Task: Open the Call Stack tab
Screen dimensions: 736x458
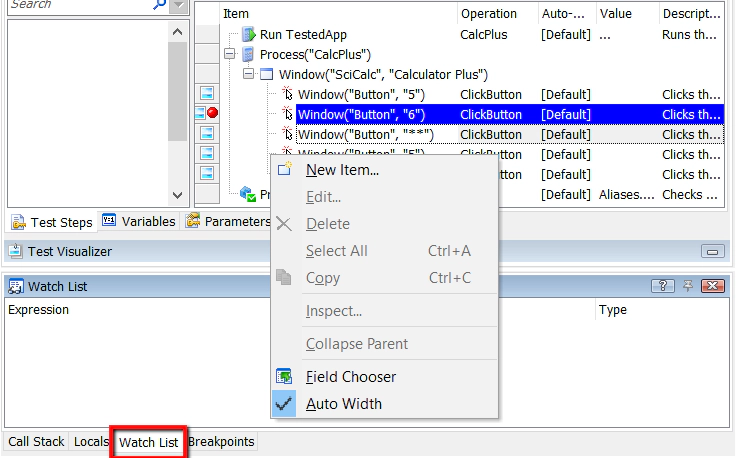Action: click(36, 442)
